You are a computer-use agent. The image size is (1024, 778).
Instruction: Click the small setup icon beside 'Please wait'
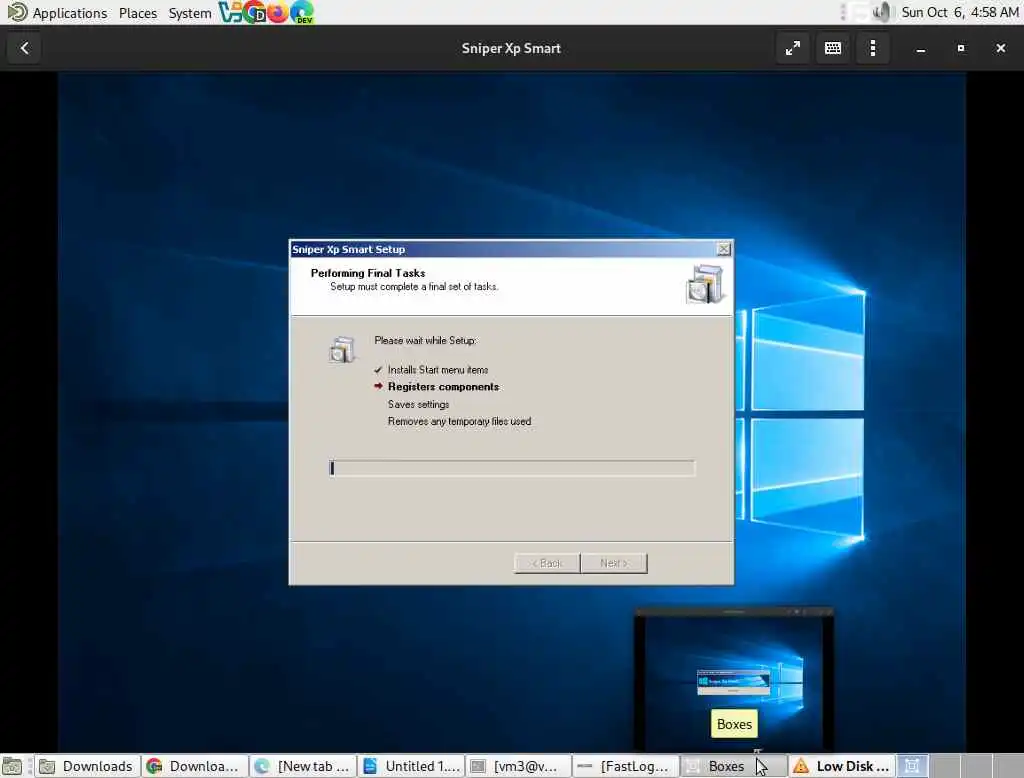(x=342, y=349)
